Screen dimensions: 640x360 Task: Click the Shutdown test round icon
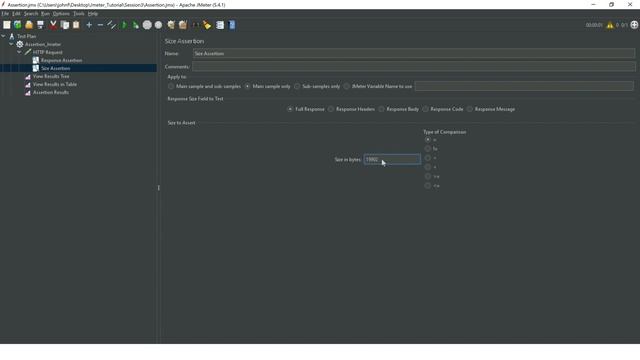click(x=158, y=25)
